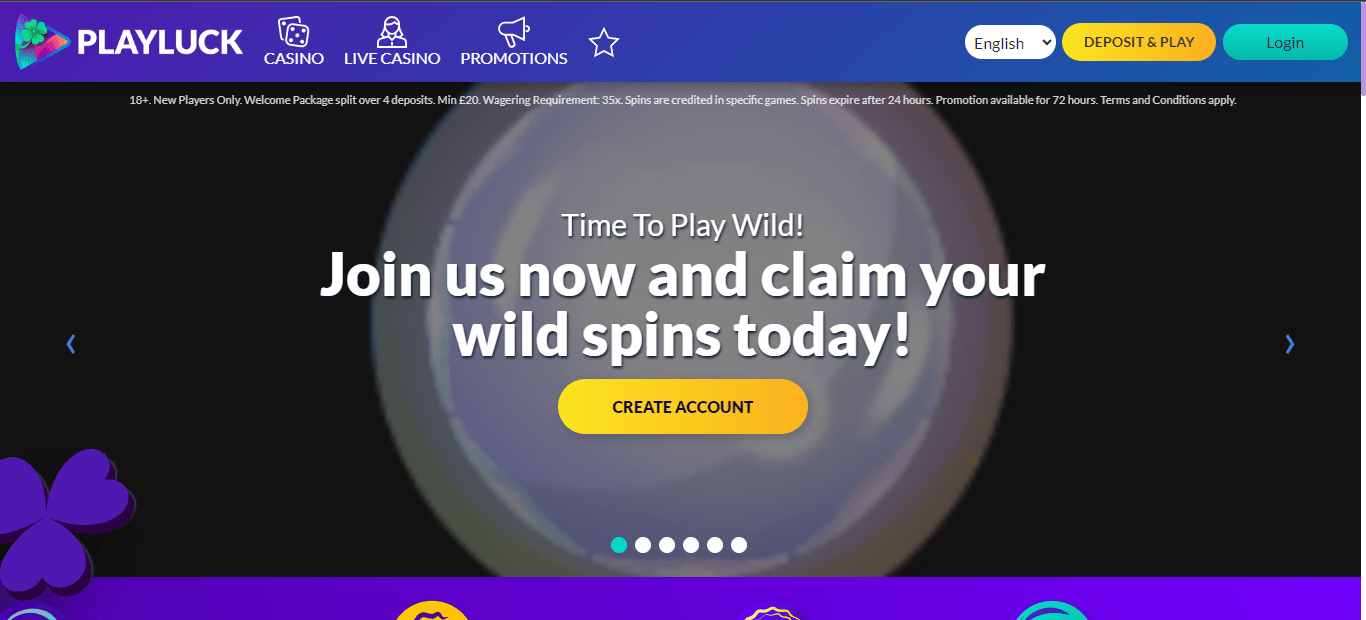Open the PROMOTIONS menu label
This screenshot has width=1366, height=620.
coord(514,59)
